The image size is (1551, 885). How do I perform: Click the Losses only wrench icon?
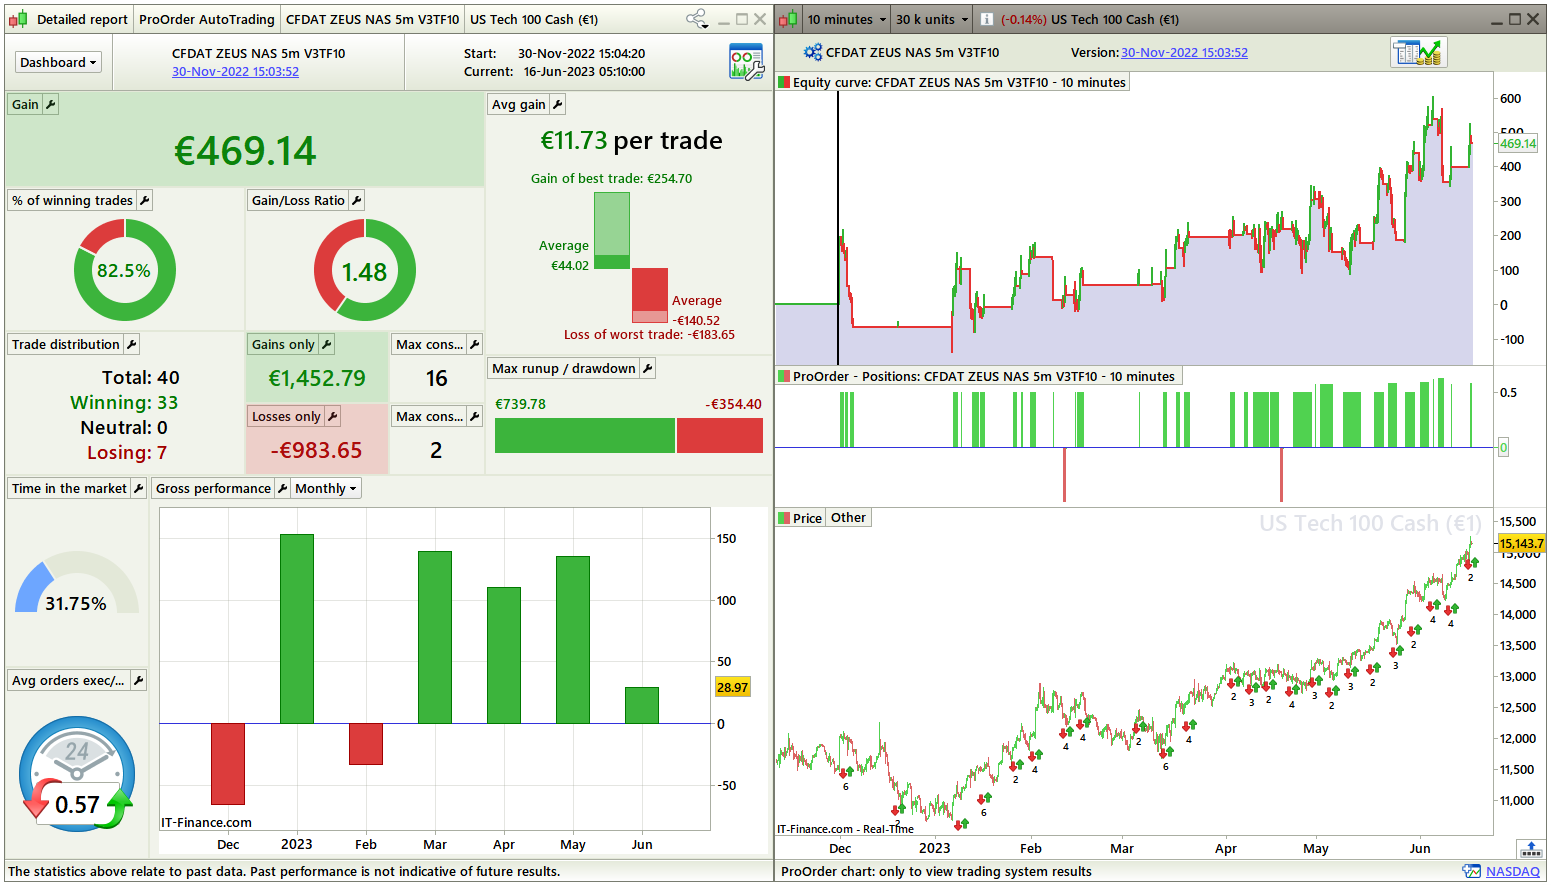tap(332, 416)
